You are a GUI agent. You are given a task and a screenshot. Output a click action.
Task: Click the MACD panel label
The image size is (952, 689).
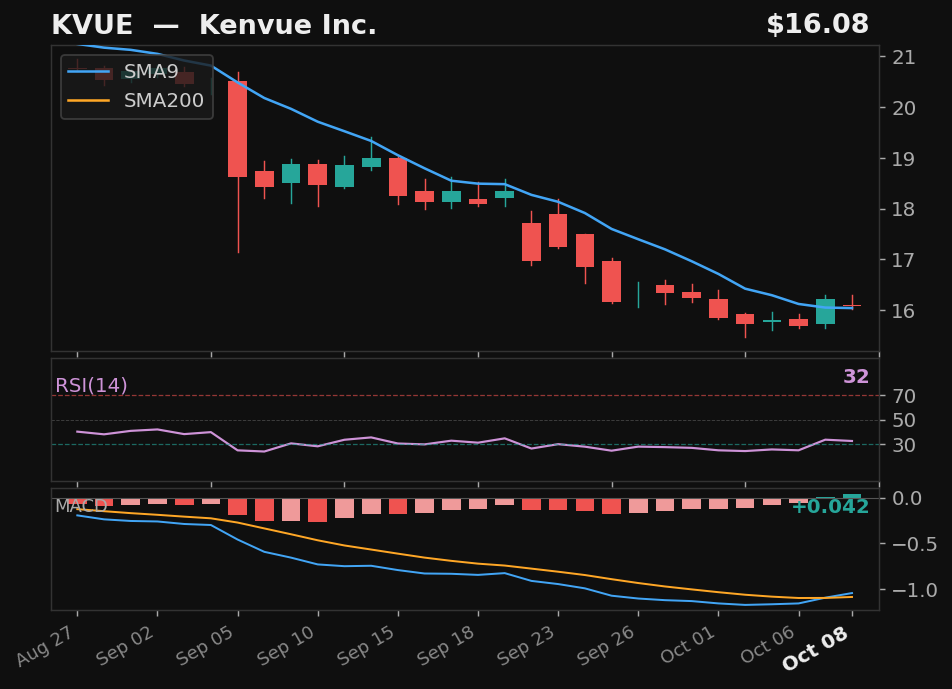[x=81, y=506]
